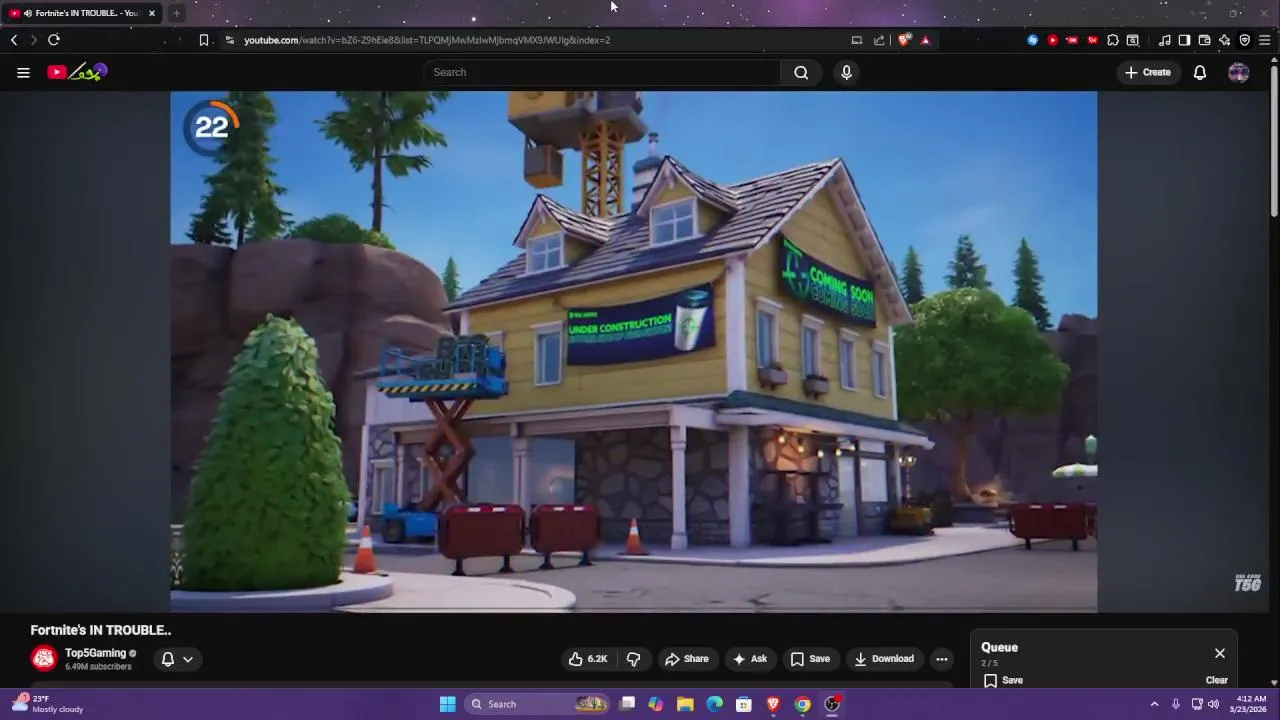Viewport: 1280px width, 720px height.
Task: Open the account avatar menu
Action: (1239, 72)
